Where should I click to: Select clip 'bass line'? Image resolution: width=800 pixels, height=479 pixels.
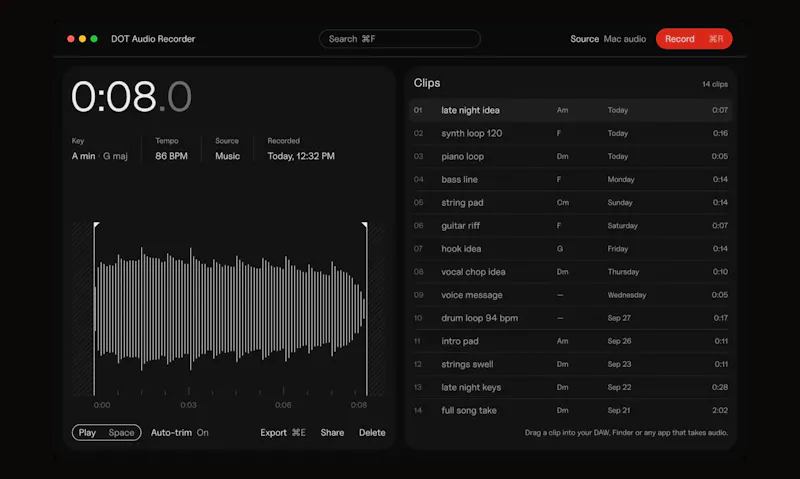tap(570, 180)
